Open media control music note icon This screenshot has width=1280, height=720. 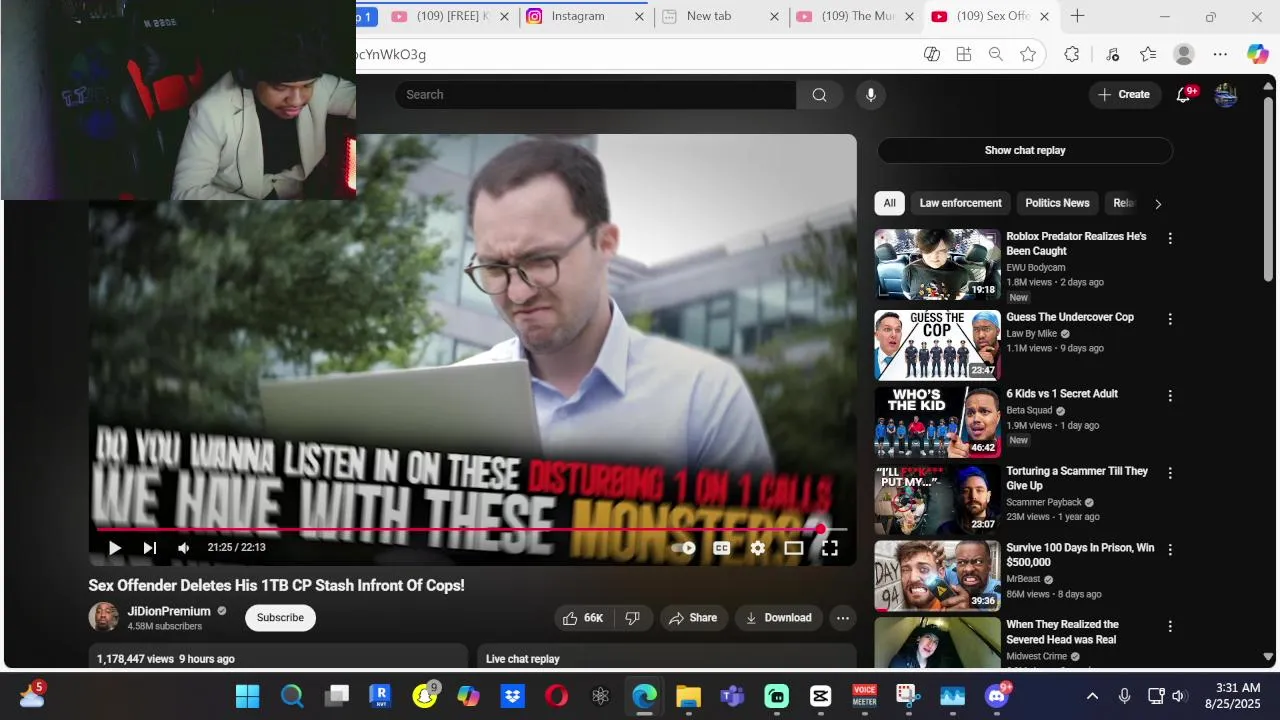(1112, 54)
